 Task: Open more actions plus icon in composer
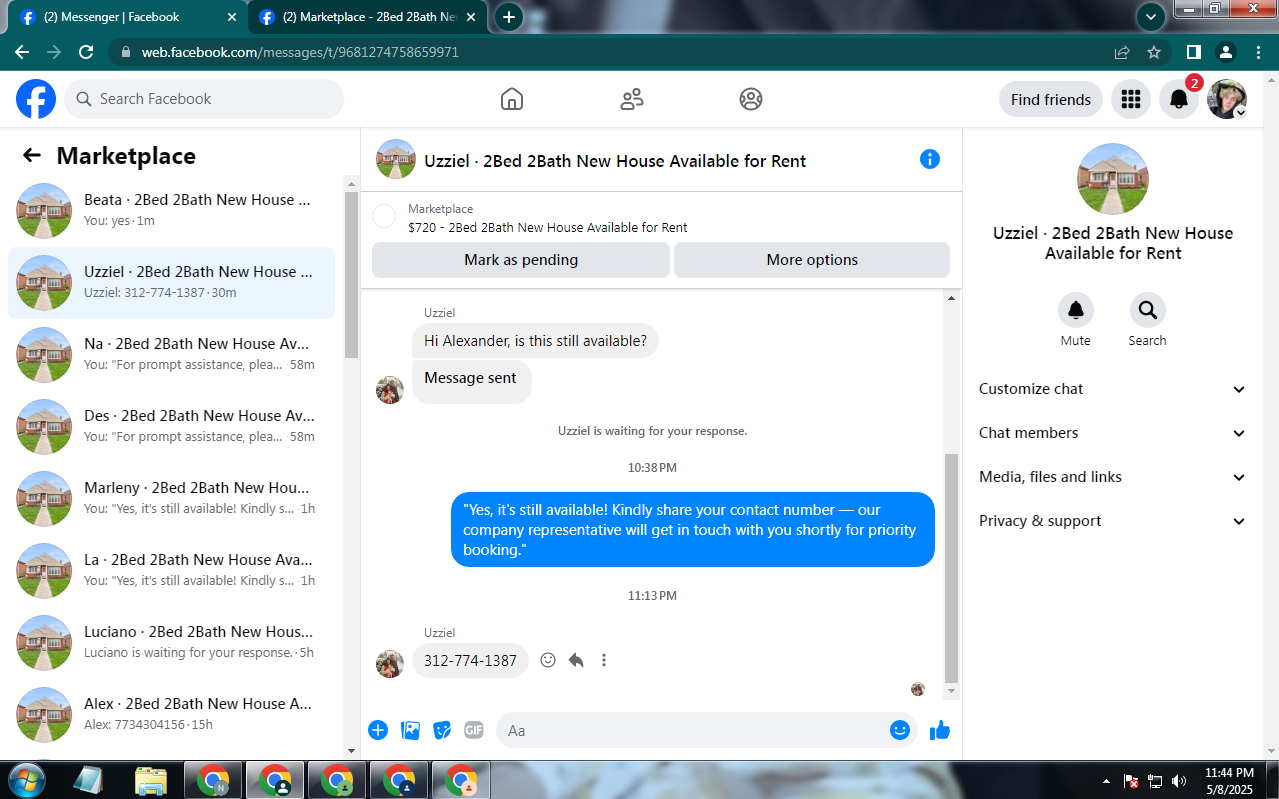(378, 730)
